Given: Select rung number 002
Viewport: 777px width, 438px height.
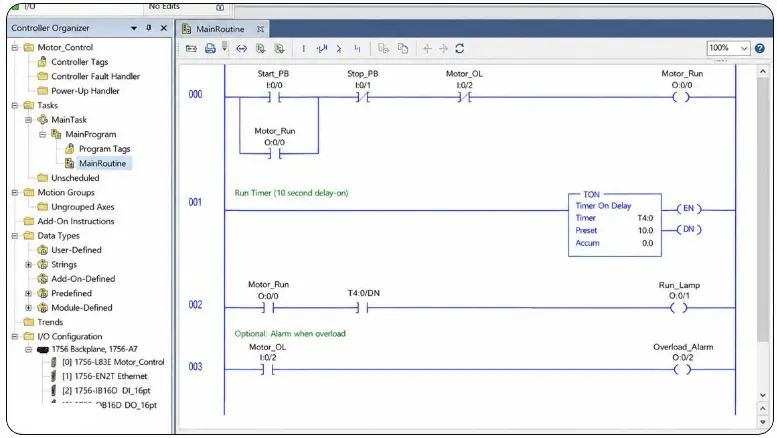Looking at the screenshot, I should click(195, 304).
